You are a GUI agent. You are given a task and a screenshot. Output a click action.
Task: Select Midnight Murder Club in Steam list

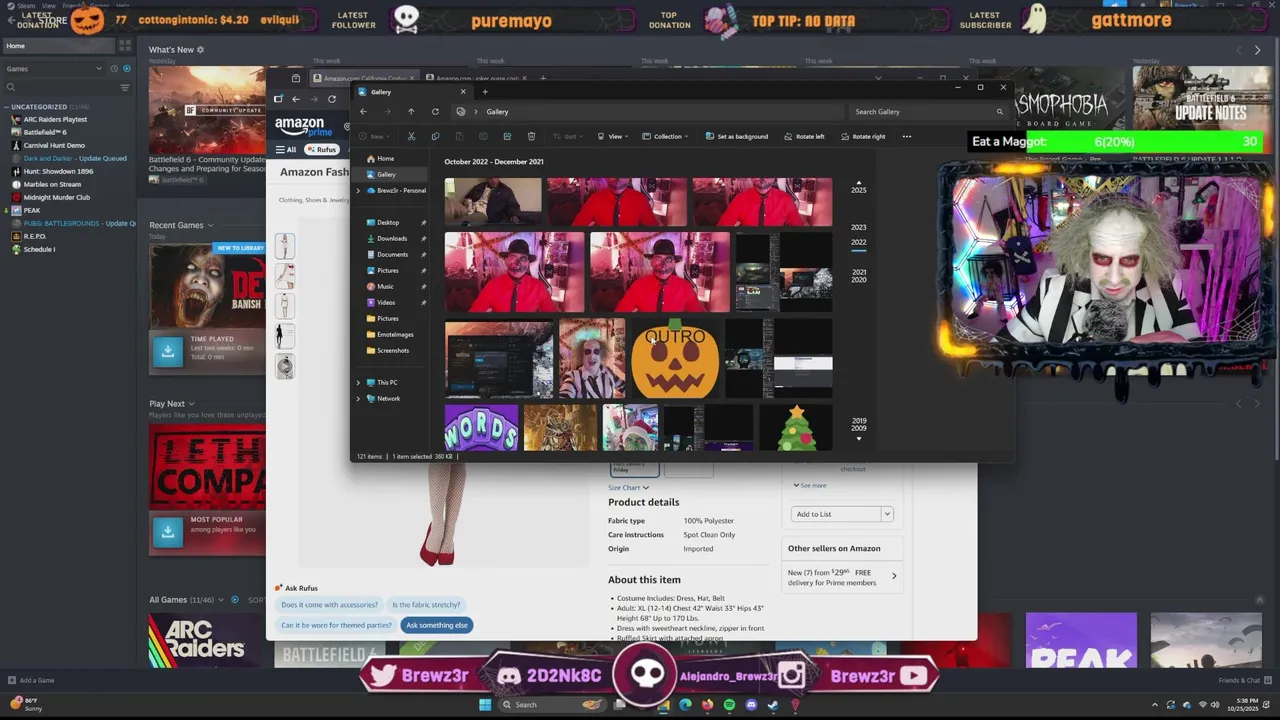click(x=56, y=197)
